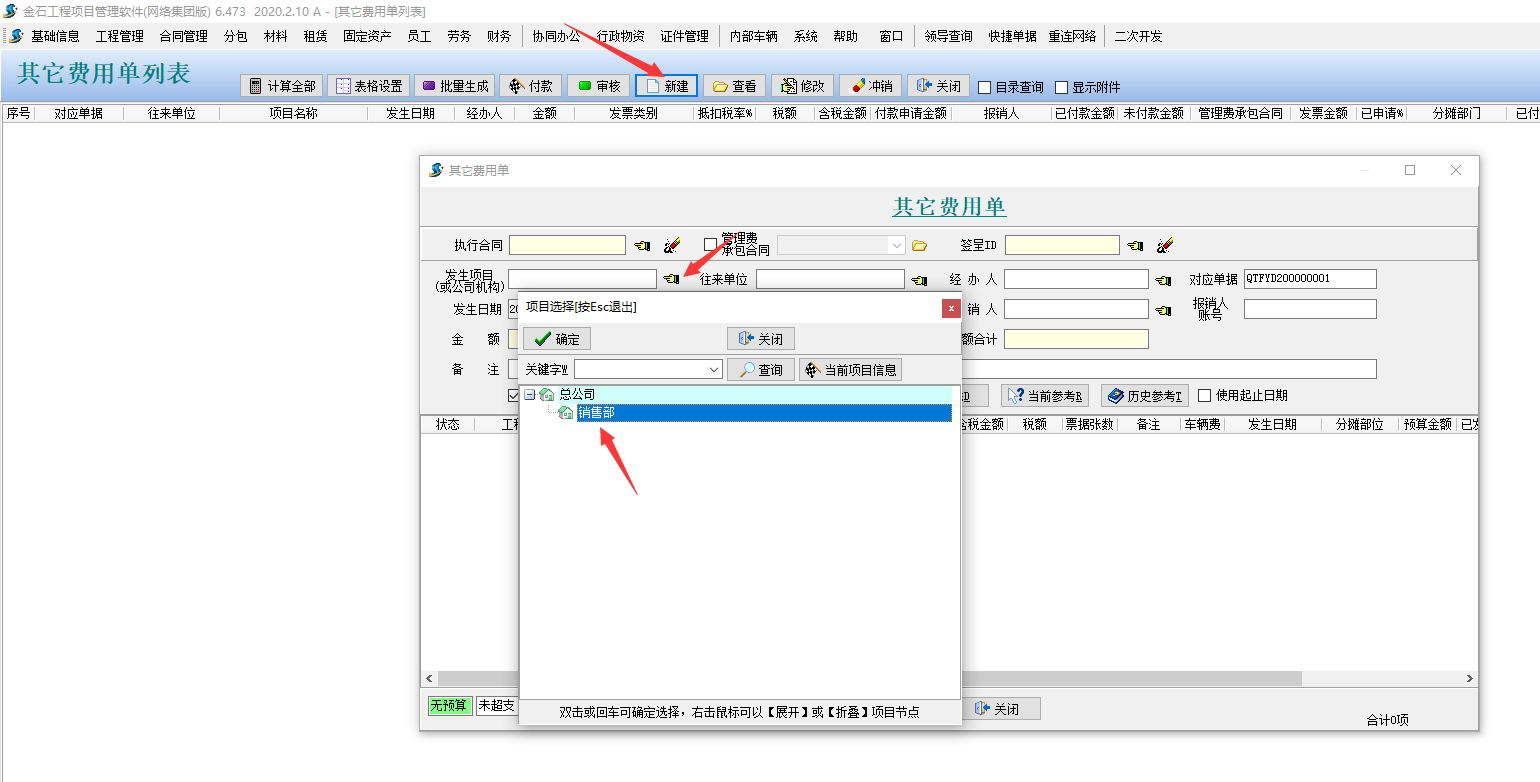Click the 查询 query button

coord(760,369)
